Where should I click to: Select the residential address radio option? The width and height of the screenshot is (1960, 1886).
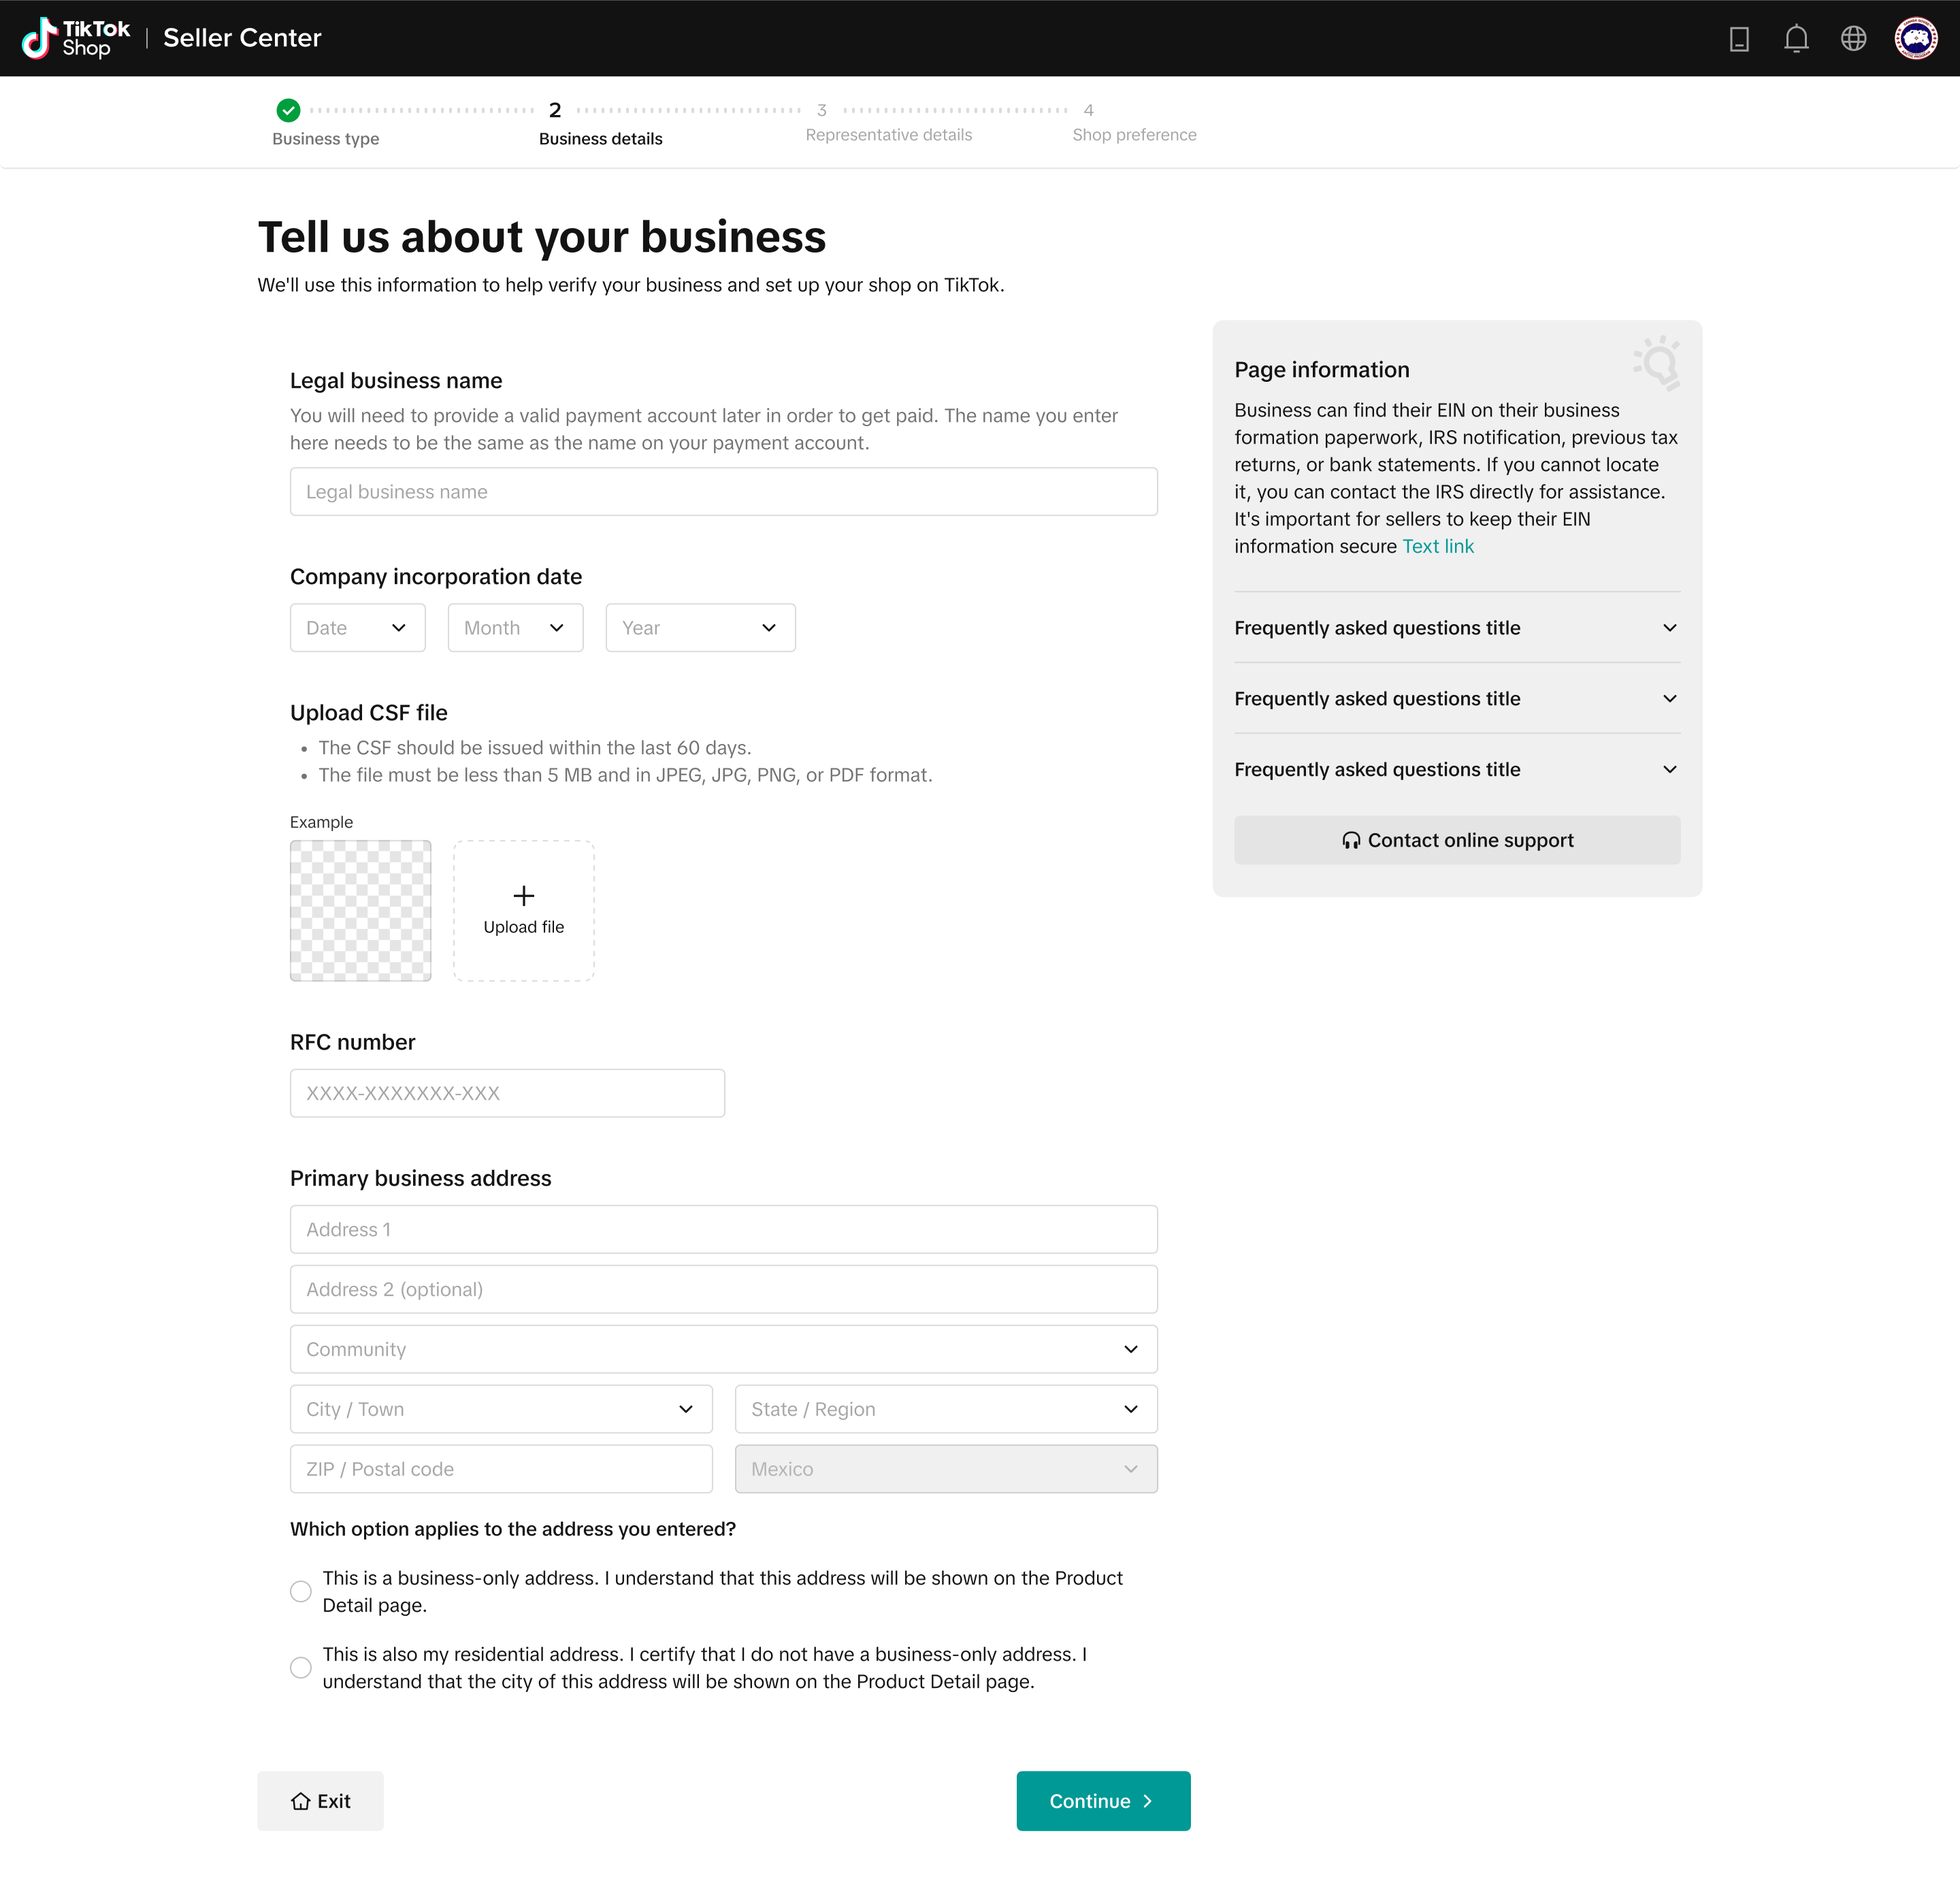pyautogui.click(x=301, y=1667)
